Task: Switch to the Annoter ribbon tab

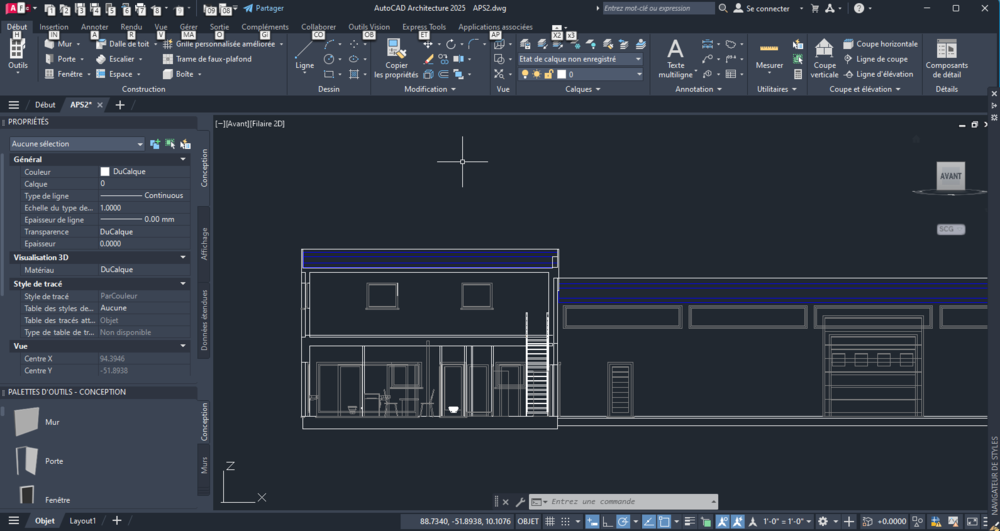Action: tap(95, 27)
